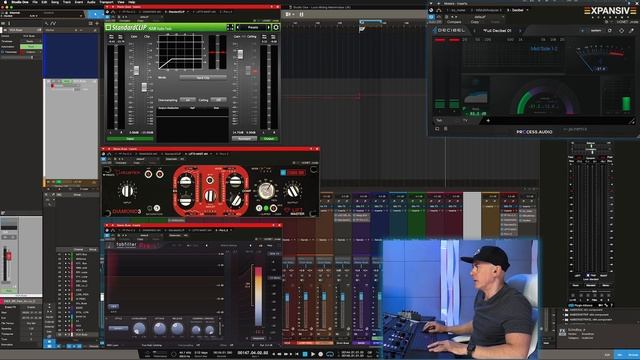
Task: Toggle the green Read automation mode in inspector
Action: click(31, 47)
